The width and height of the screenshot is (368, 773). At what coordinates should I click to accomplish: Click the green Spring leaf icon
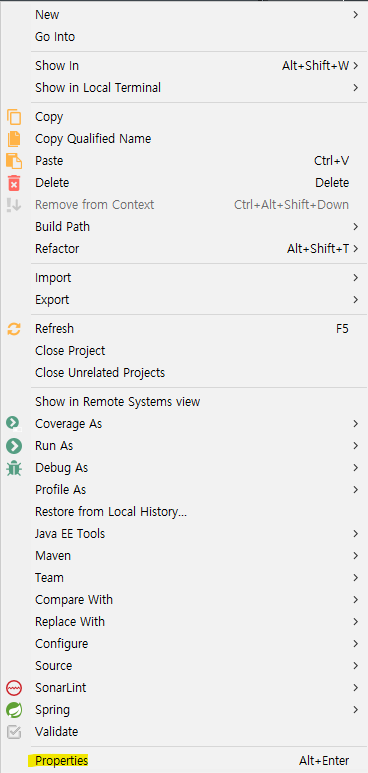[x=14, y=710]
